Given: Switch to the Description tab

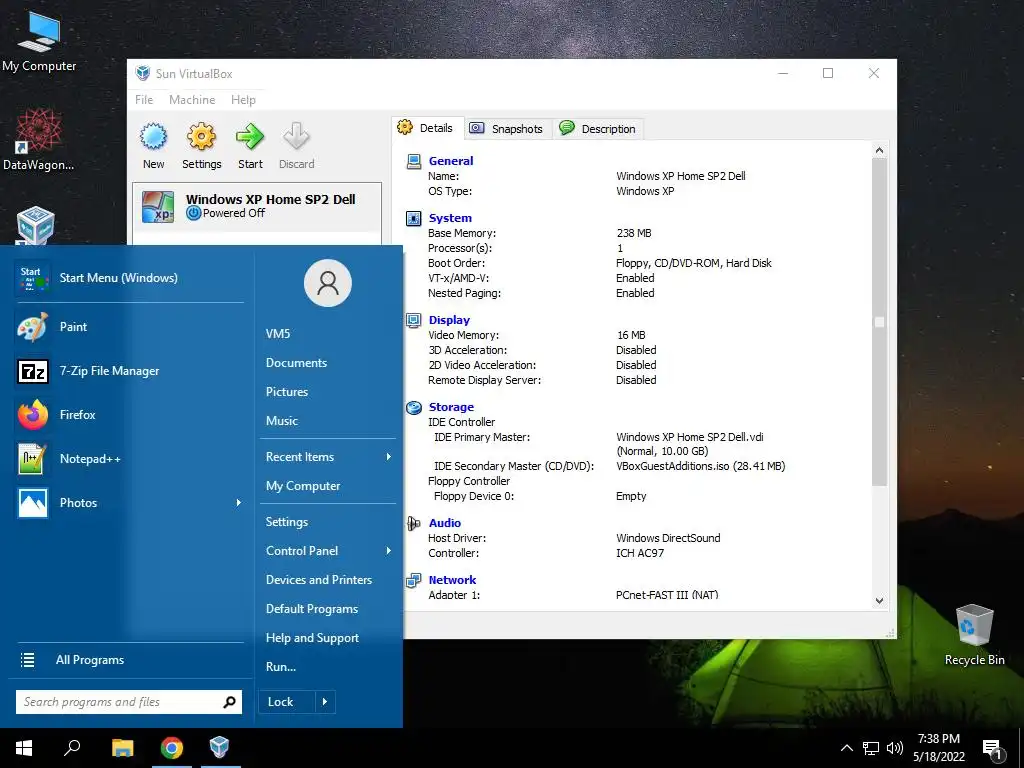Looking at the screenshot, I should 598,129.
